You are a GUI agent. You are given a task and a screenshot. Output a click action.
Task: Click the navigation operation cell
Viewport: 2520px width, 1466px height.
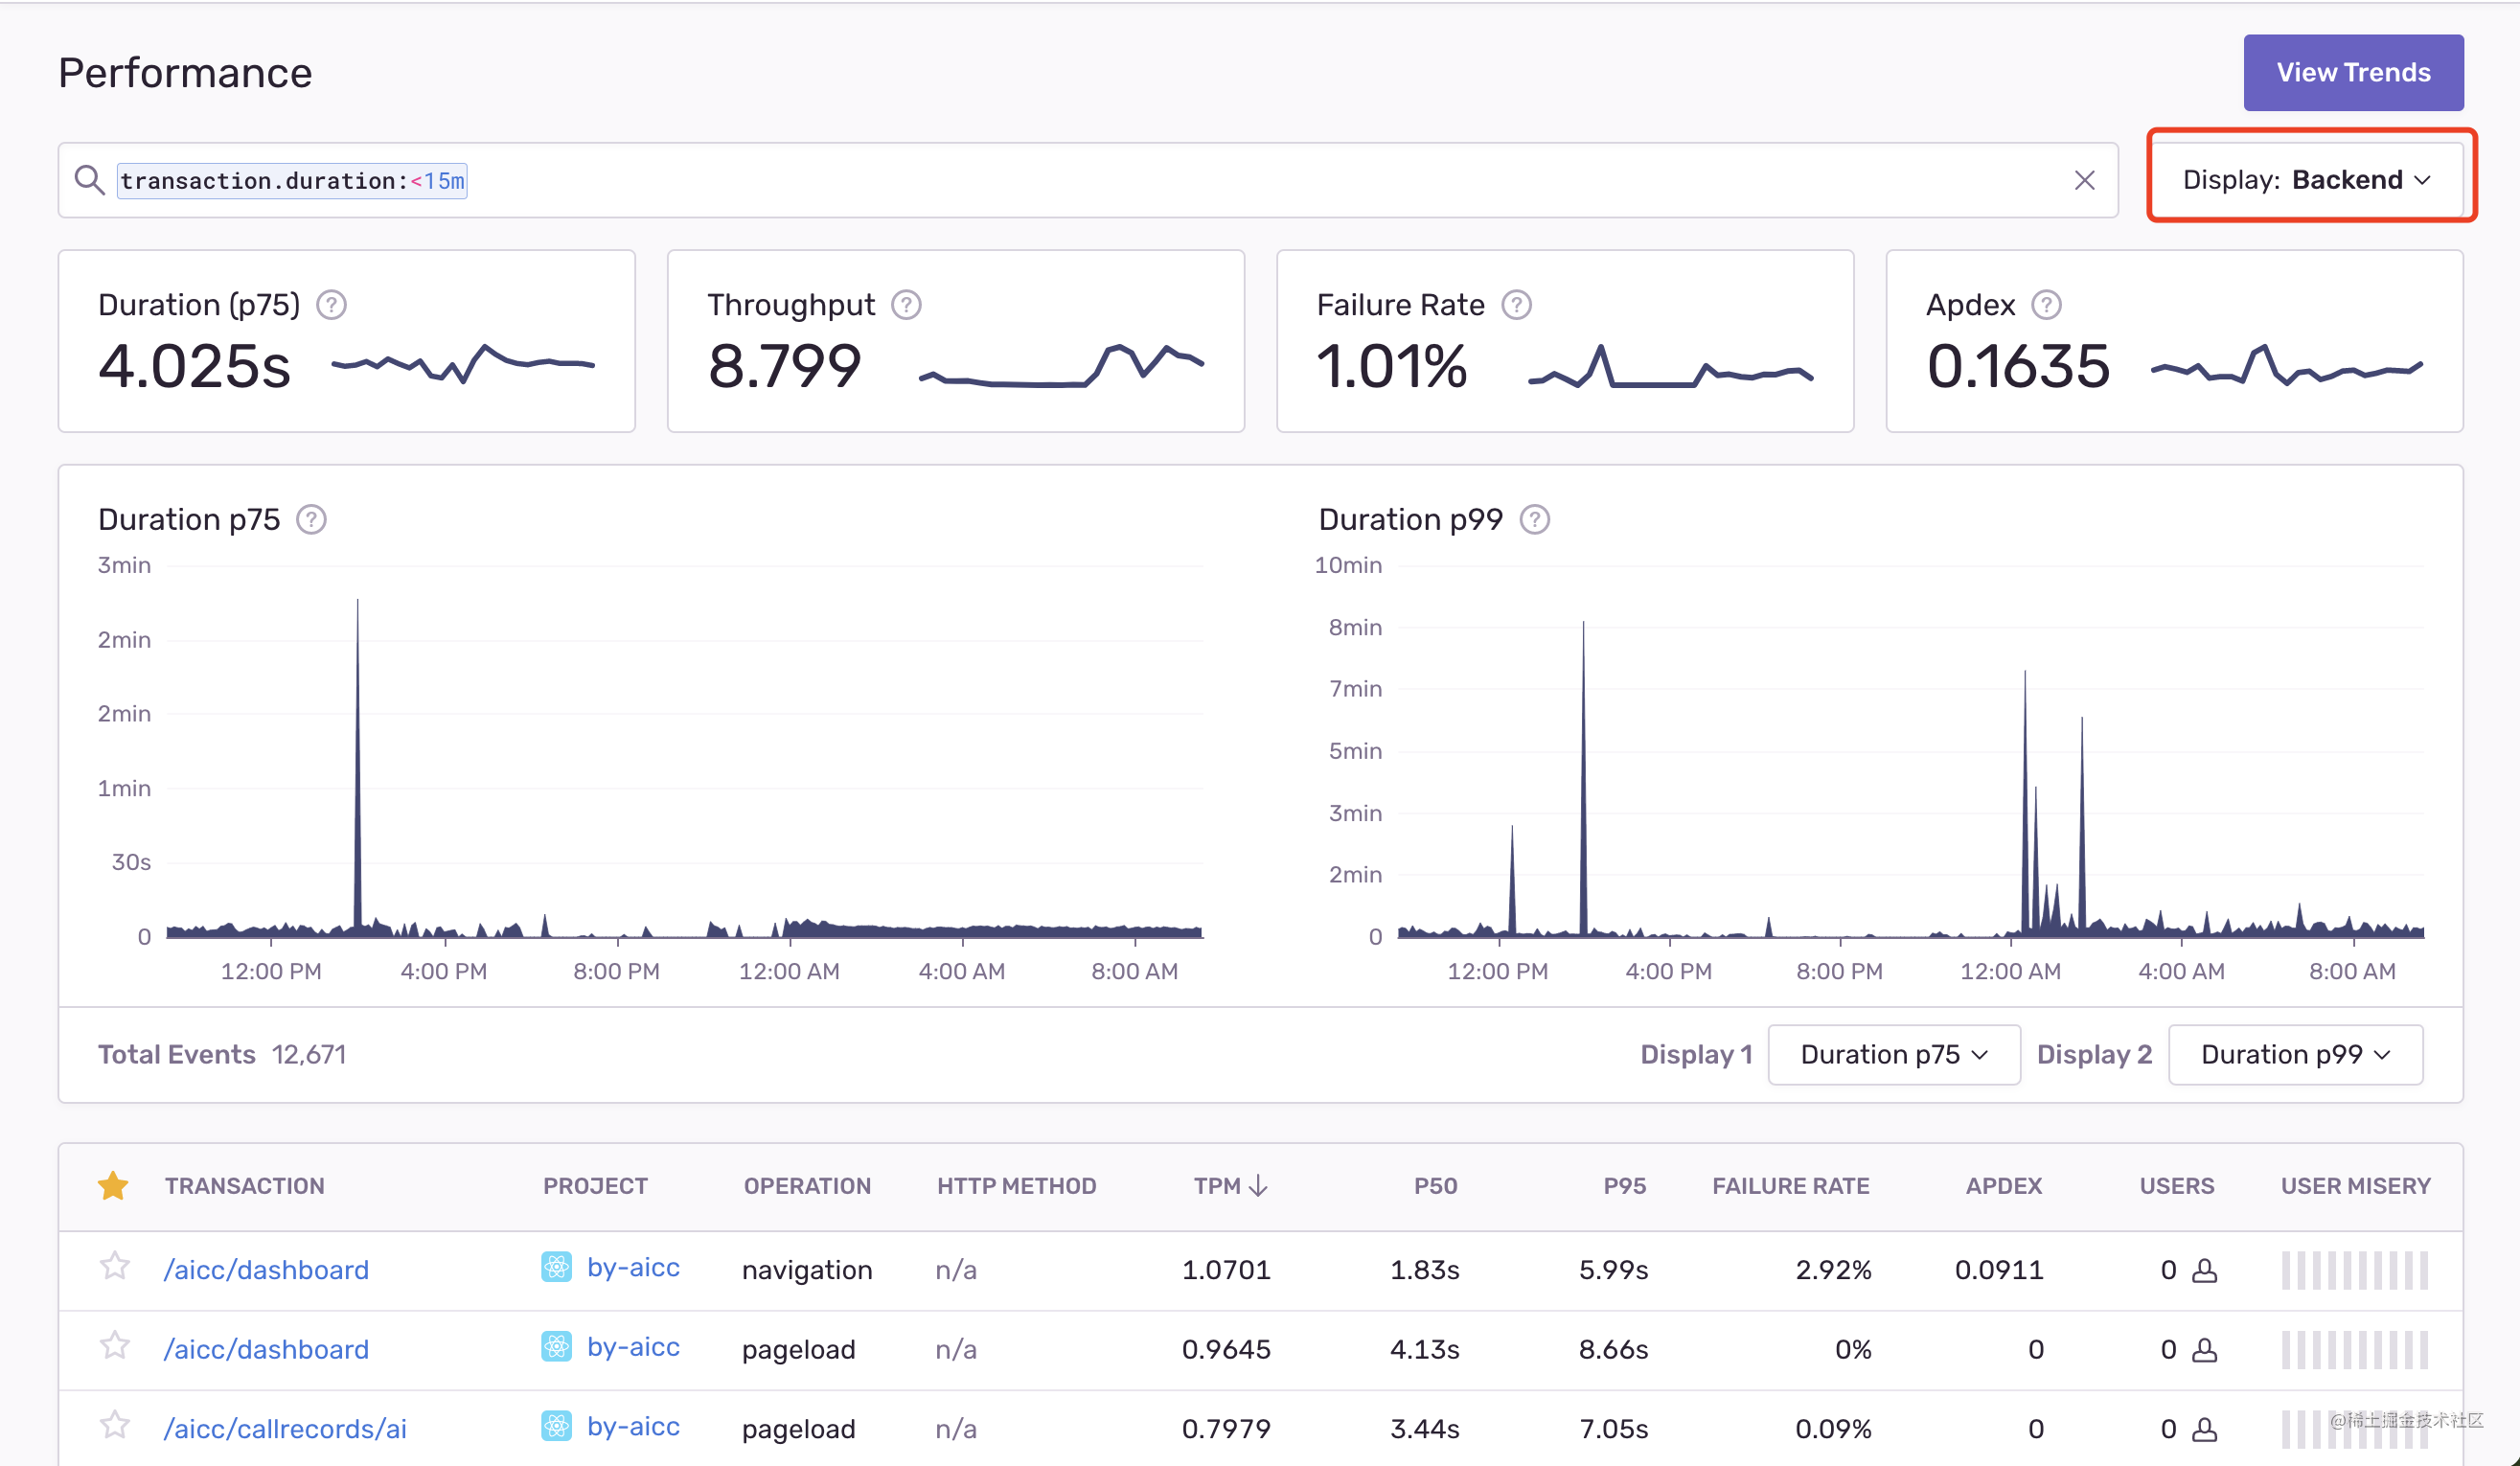807,1270
